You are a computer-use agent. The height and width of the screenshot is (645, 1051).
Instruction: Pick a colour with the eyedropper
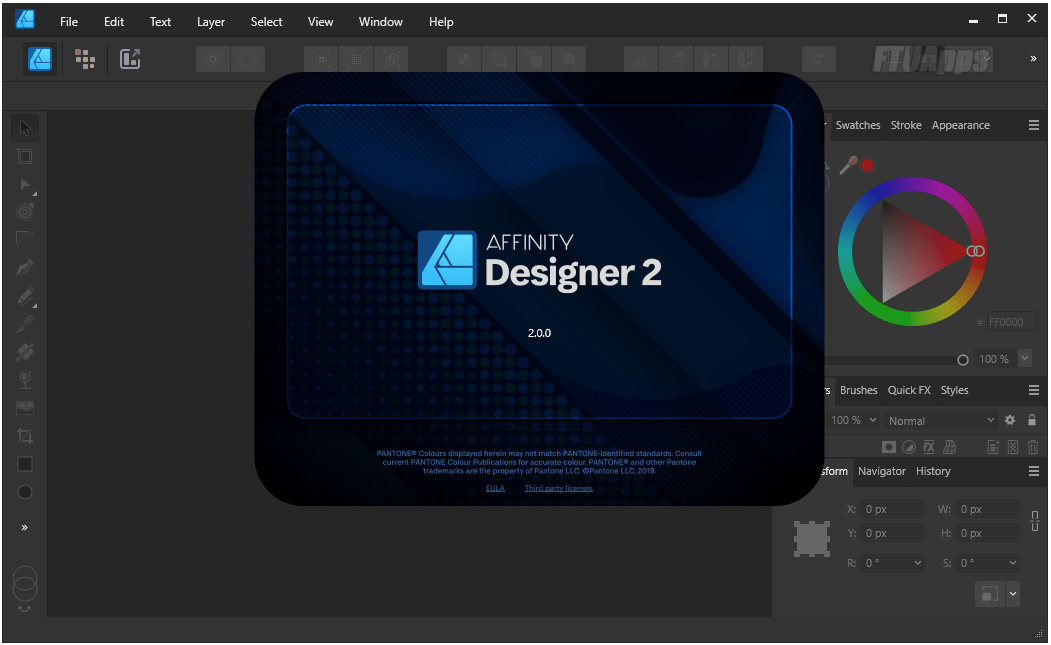(849, 165)
